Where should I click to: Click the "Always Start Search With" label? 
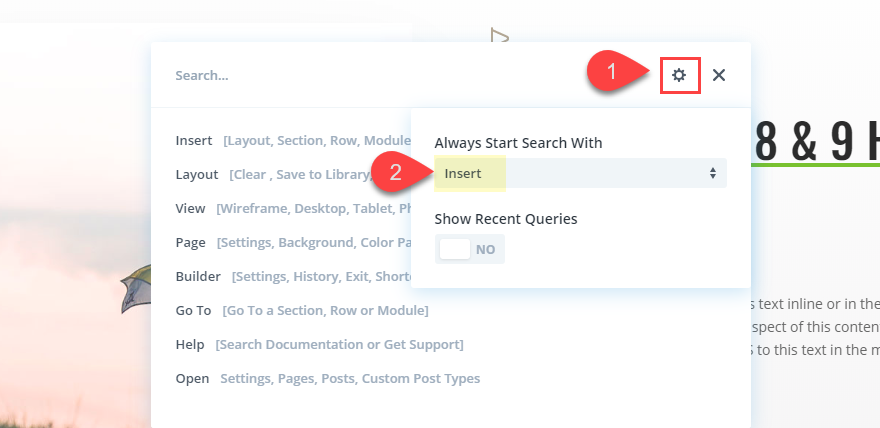518,143
